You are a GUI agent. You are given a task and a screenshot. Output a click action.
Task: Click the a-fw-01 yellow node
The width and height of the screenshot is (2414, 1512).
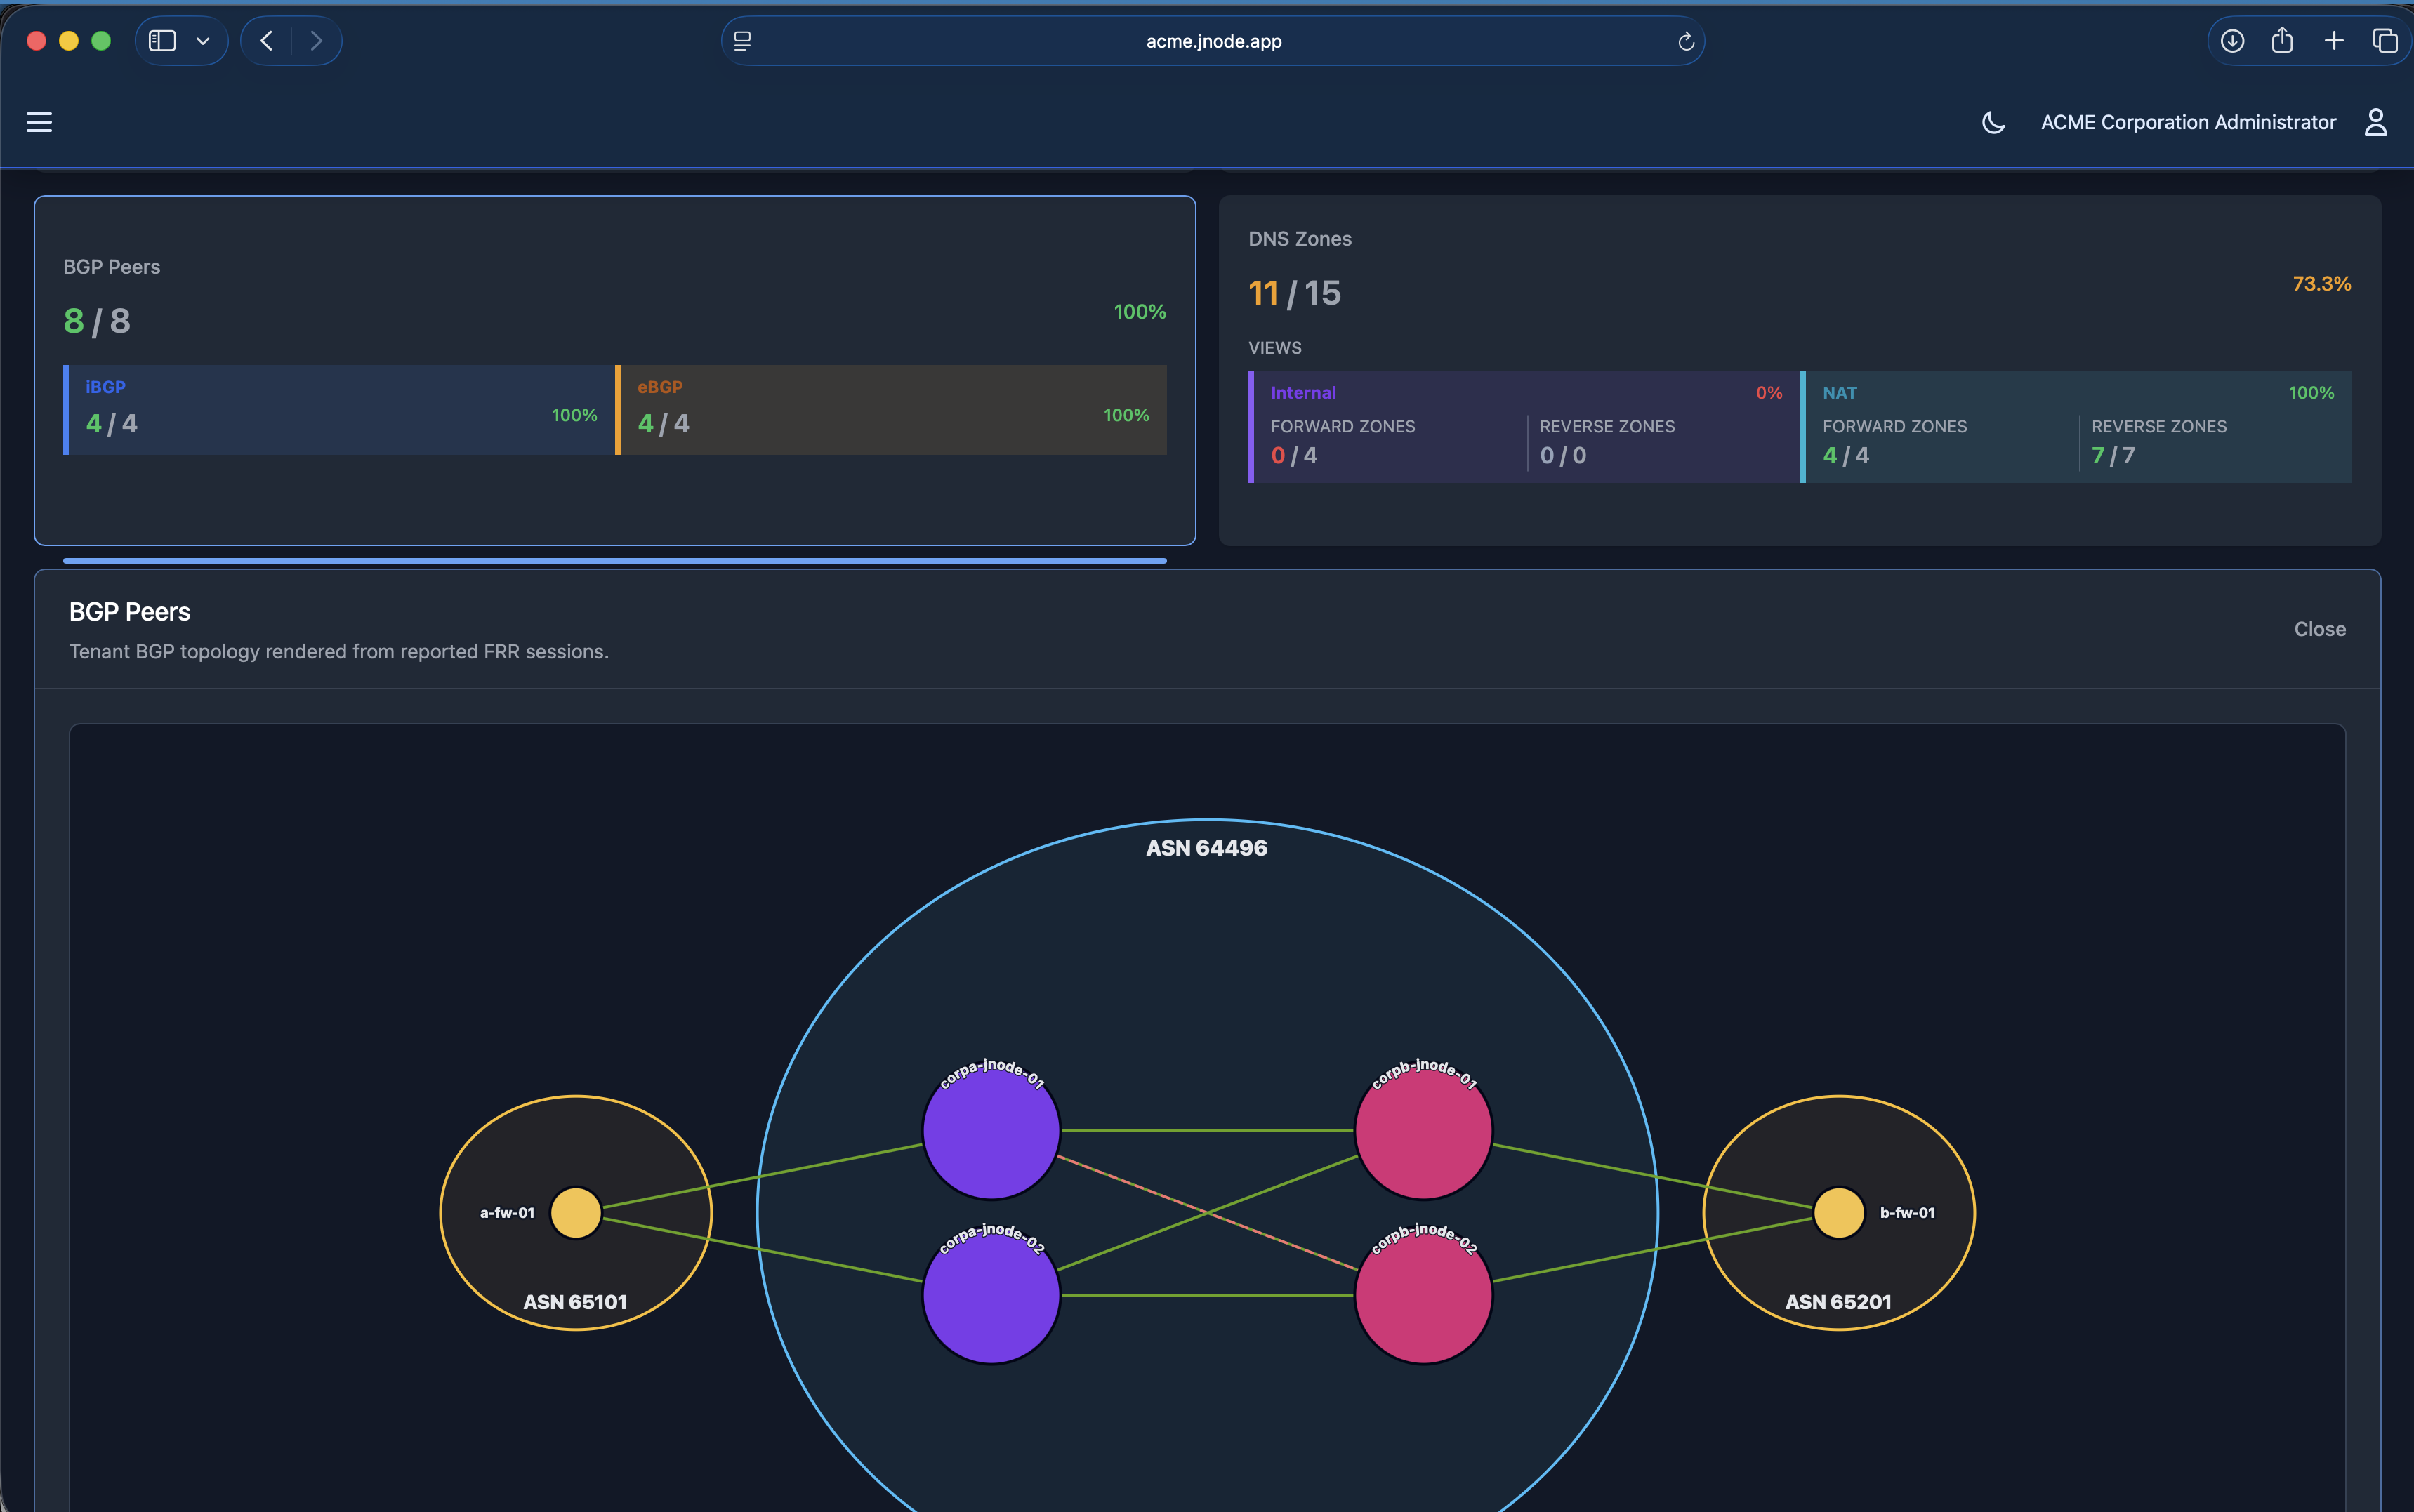[x=575, y=1213]
